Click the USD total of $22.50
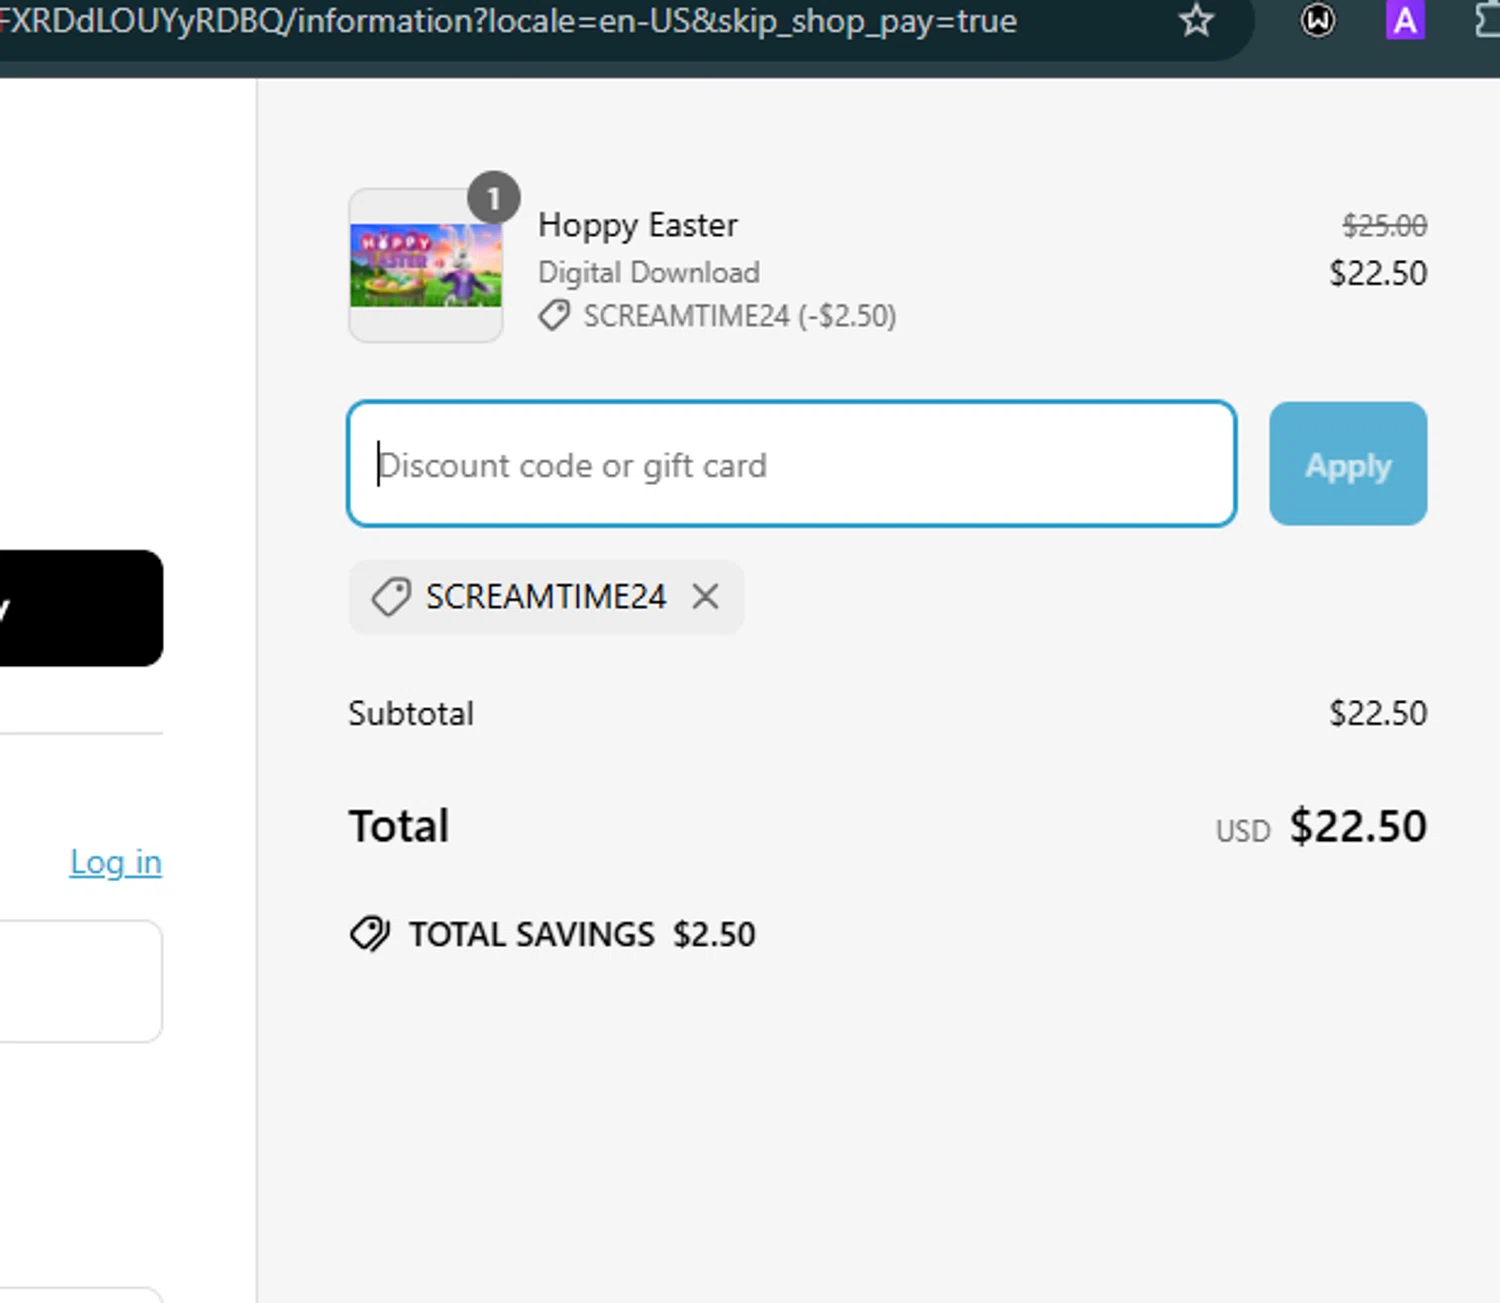Image resolution: width=1500 pixels, height=1303 pixels. click(1321, 827)
